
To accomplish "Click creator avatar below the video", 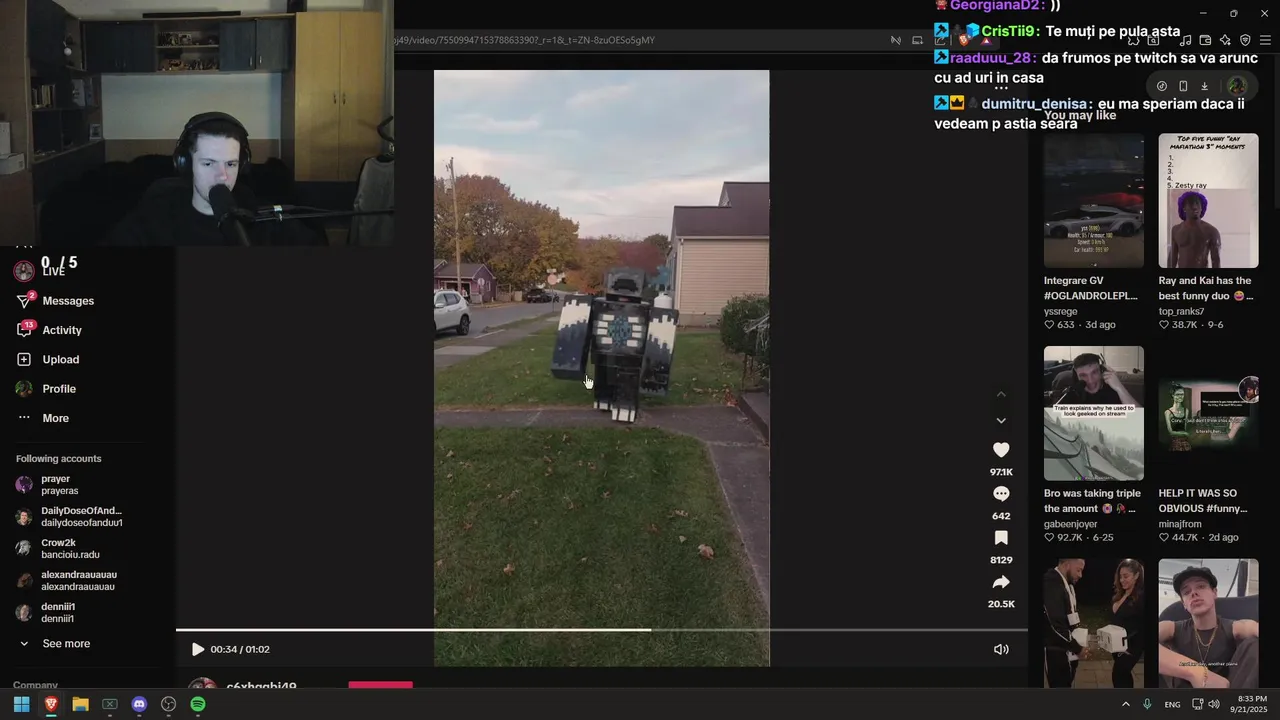I will pos(203,684).
